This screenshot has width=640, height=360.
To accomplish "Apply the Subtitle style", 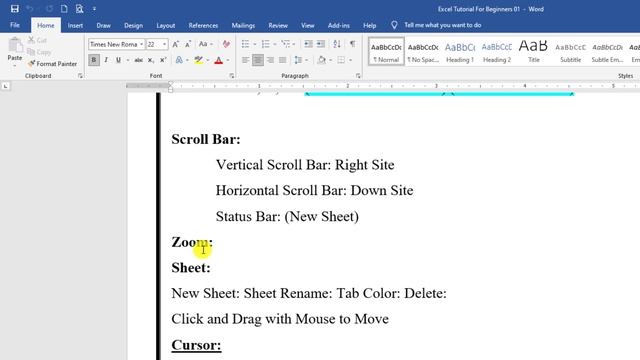I will 570,52.
